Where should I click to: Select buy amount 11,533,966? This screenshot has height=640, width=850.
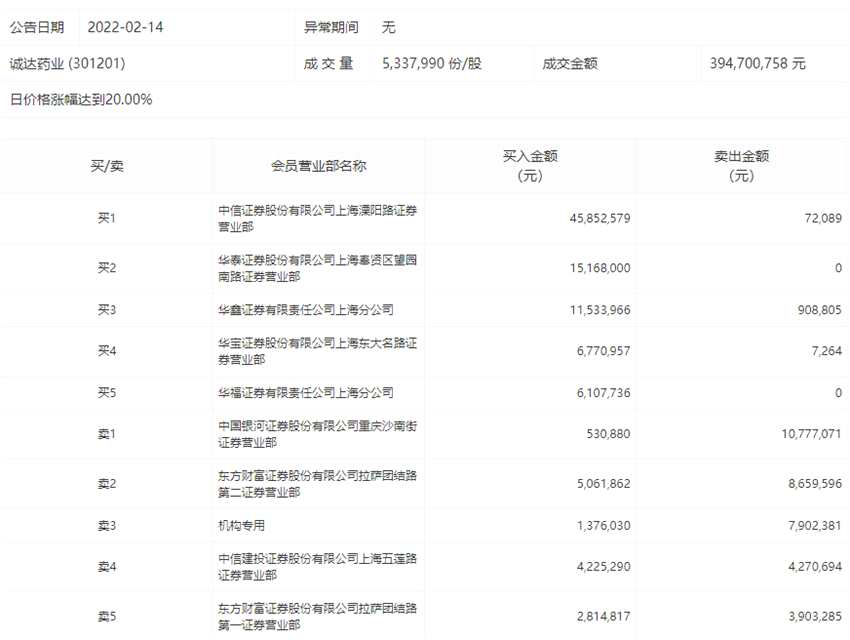point(600,310)
